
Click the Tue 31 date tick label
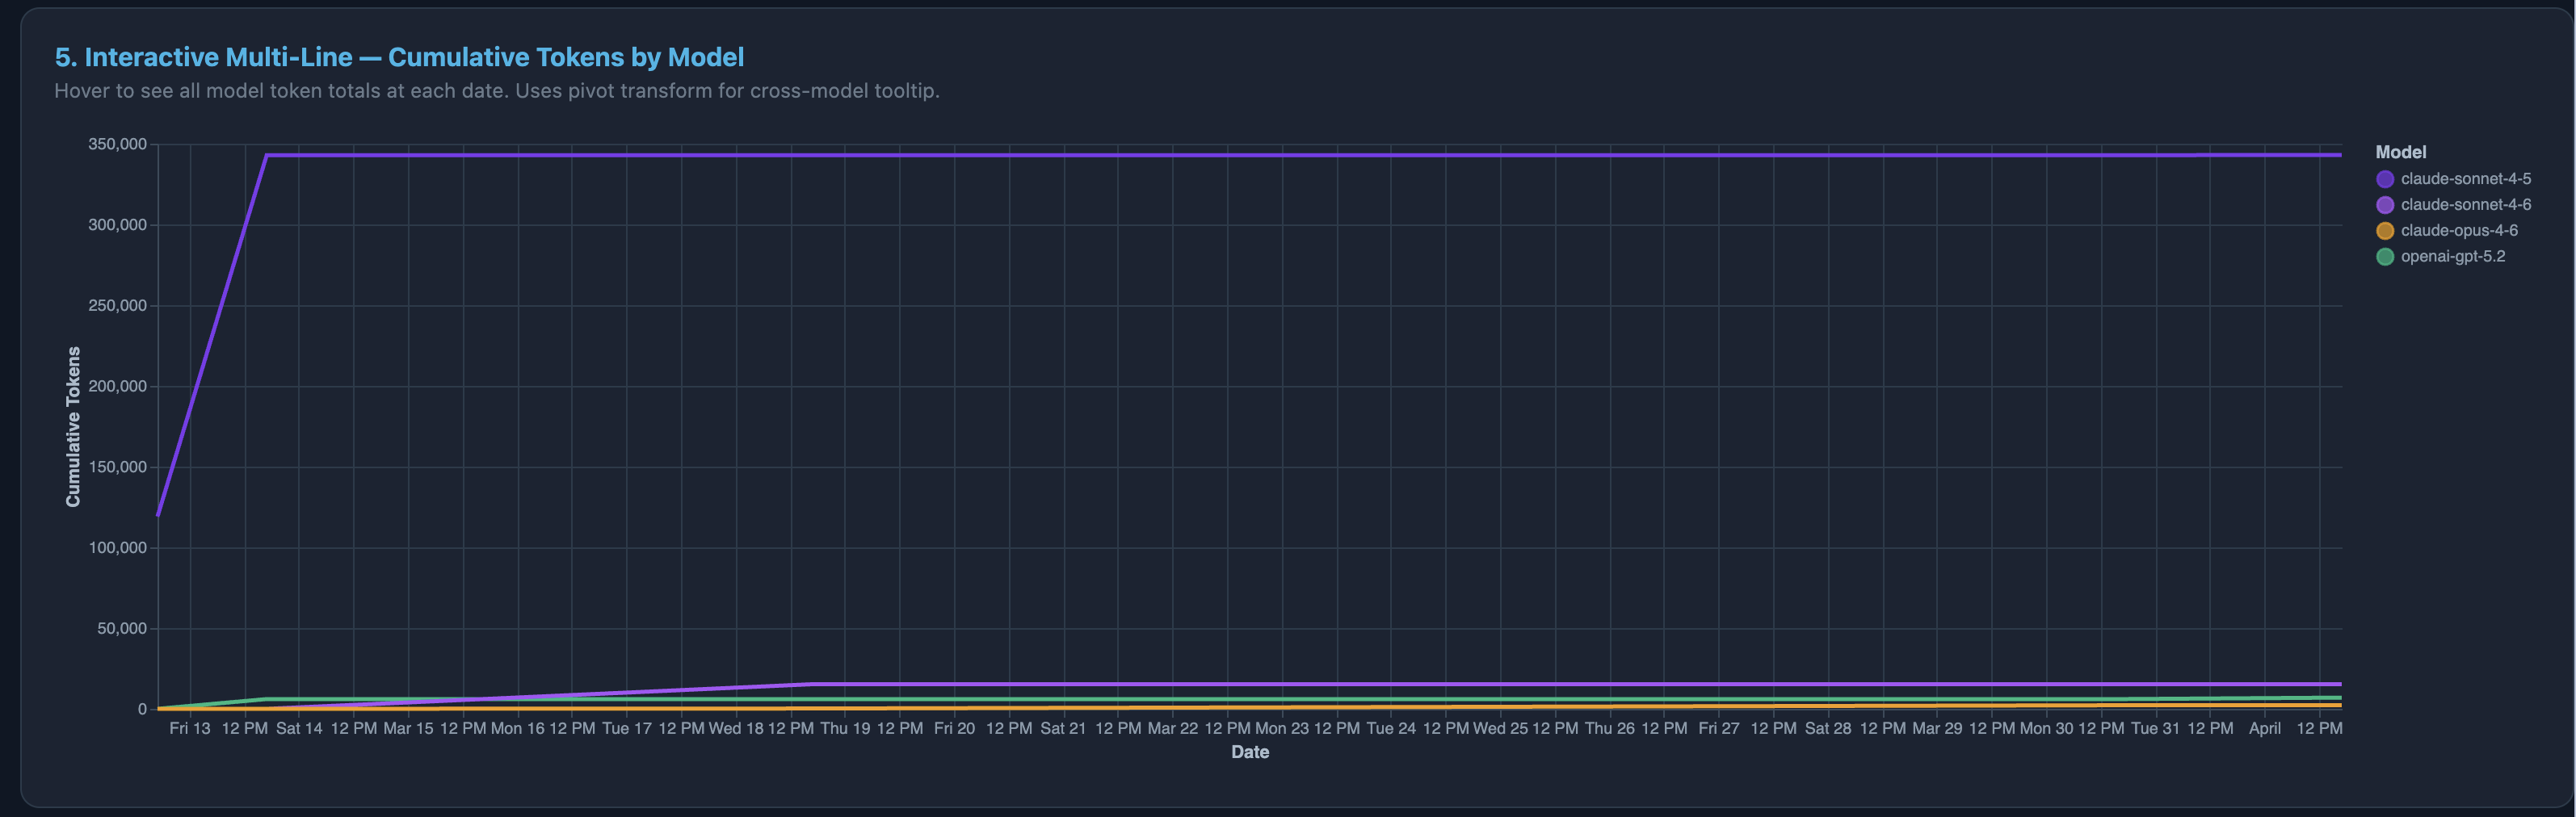2155,728
